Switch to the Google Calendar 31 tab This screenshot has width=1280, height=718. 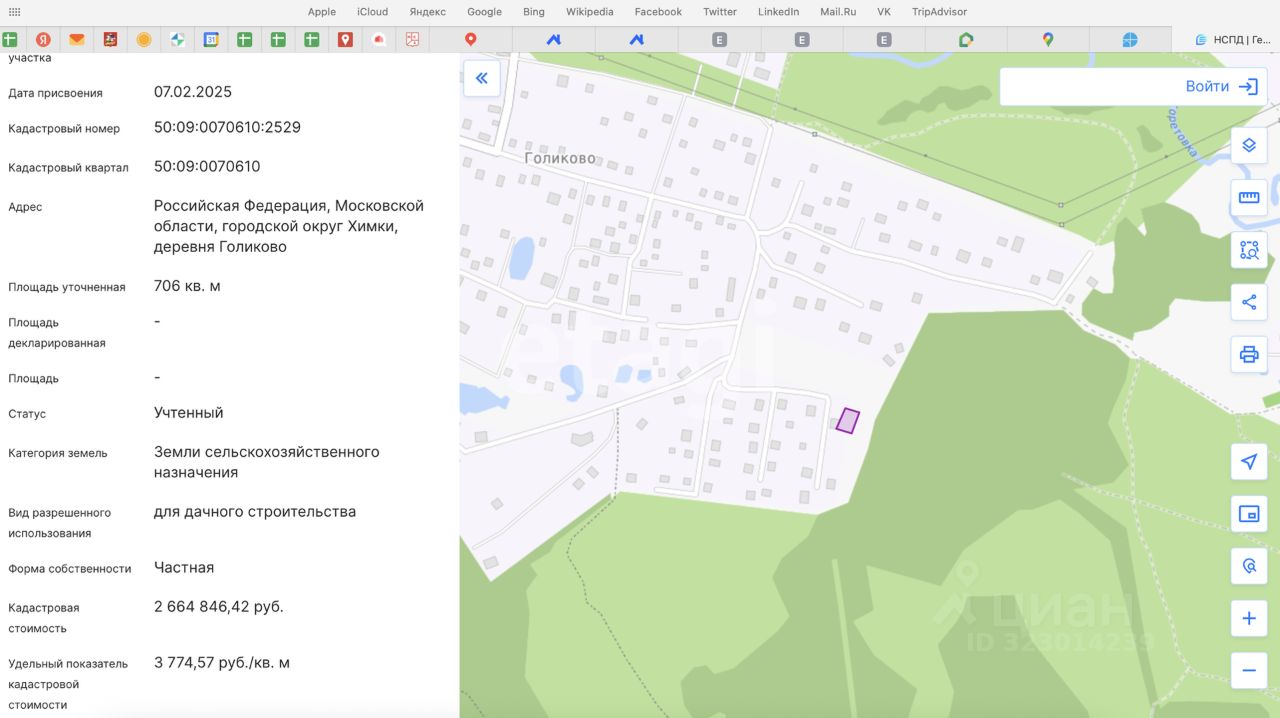pos(211,40)
